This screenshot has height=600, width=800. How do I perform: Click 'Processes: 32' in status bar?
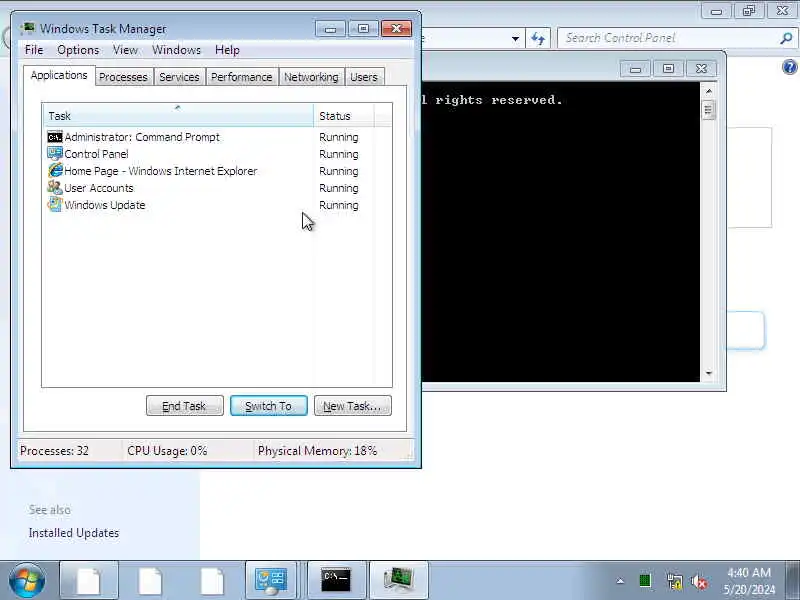(x=55, y=451)
